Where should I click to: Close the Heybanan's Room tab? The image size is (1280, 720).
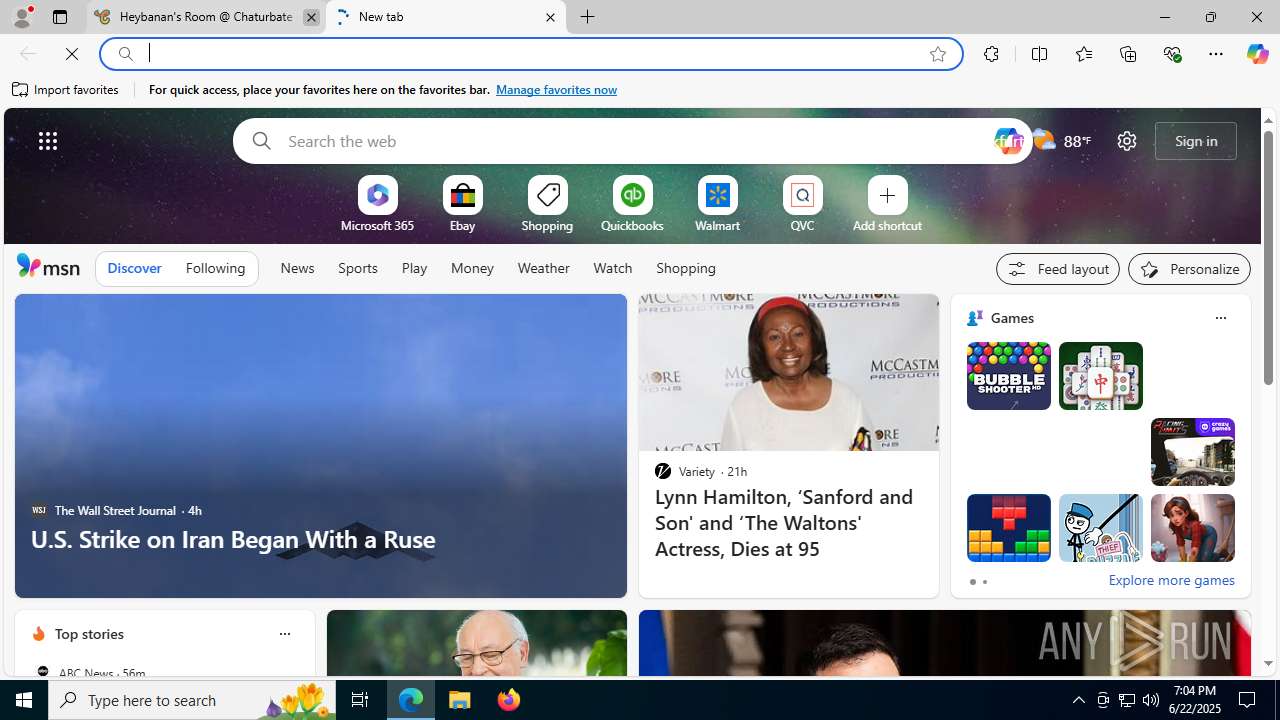coord(311,17)
